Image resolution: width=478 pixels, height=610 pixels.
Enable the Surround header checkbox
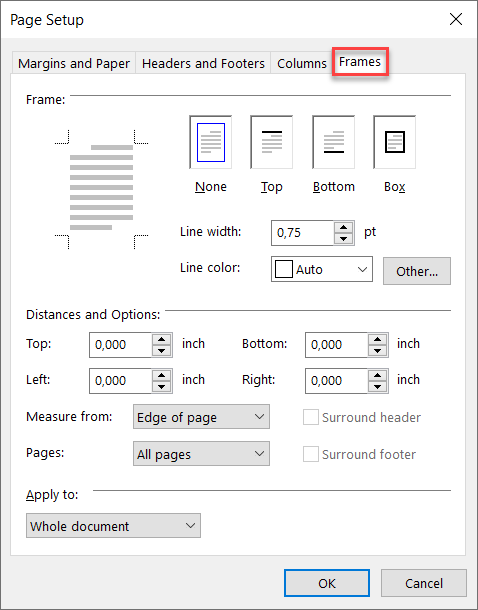click(311, 417)
